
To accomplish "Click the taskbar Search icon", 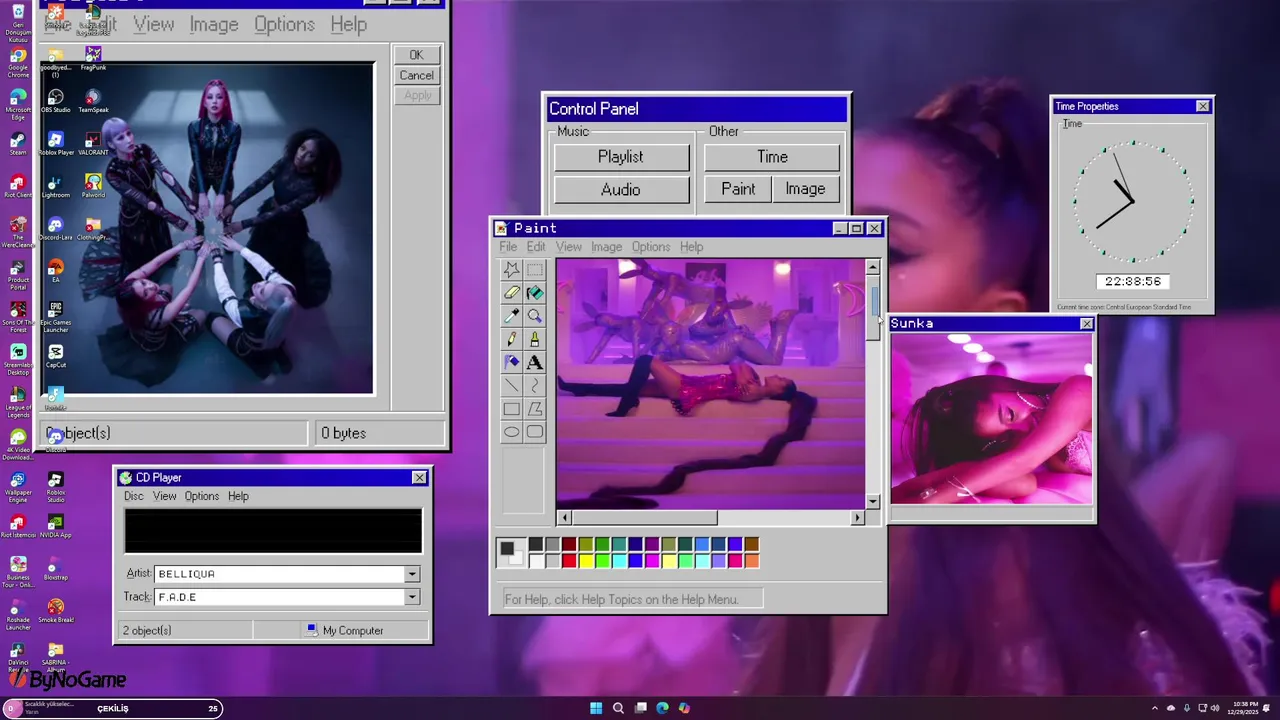I will (618, 708).
